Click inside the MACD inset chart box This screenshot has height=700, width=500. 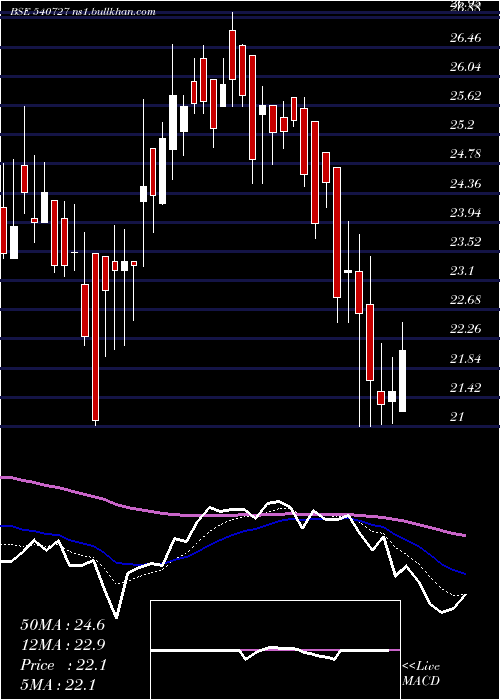coord(275,650)
